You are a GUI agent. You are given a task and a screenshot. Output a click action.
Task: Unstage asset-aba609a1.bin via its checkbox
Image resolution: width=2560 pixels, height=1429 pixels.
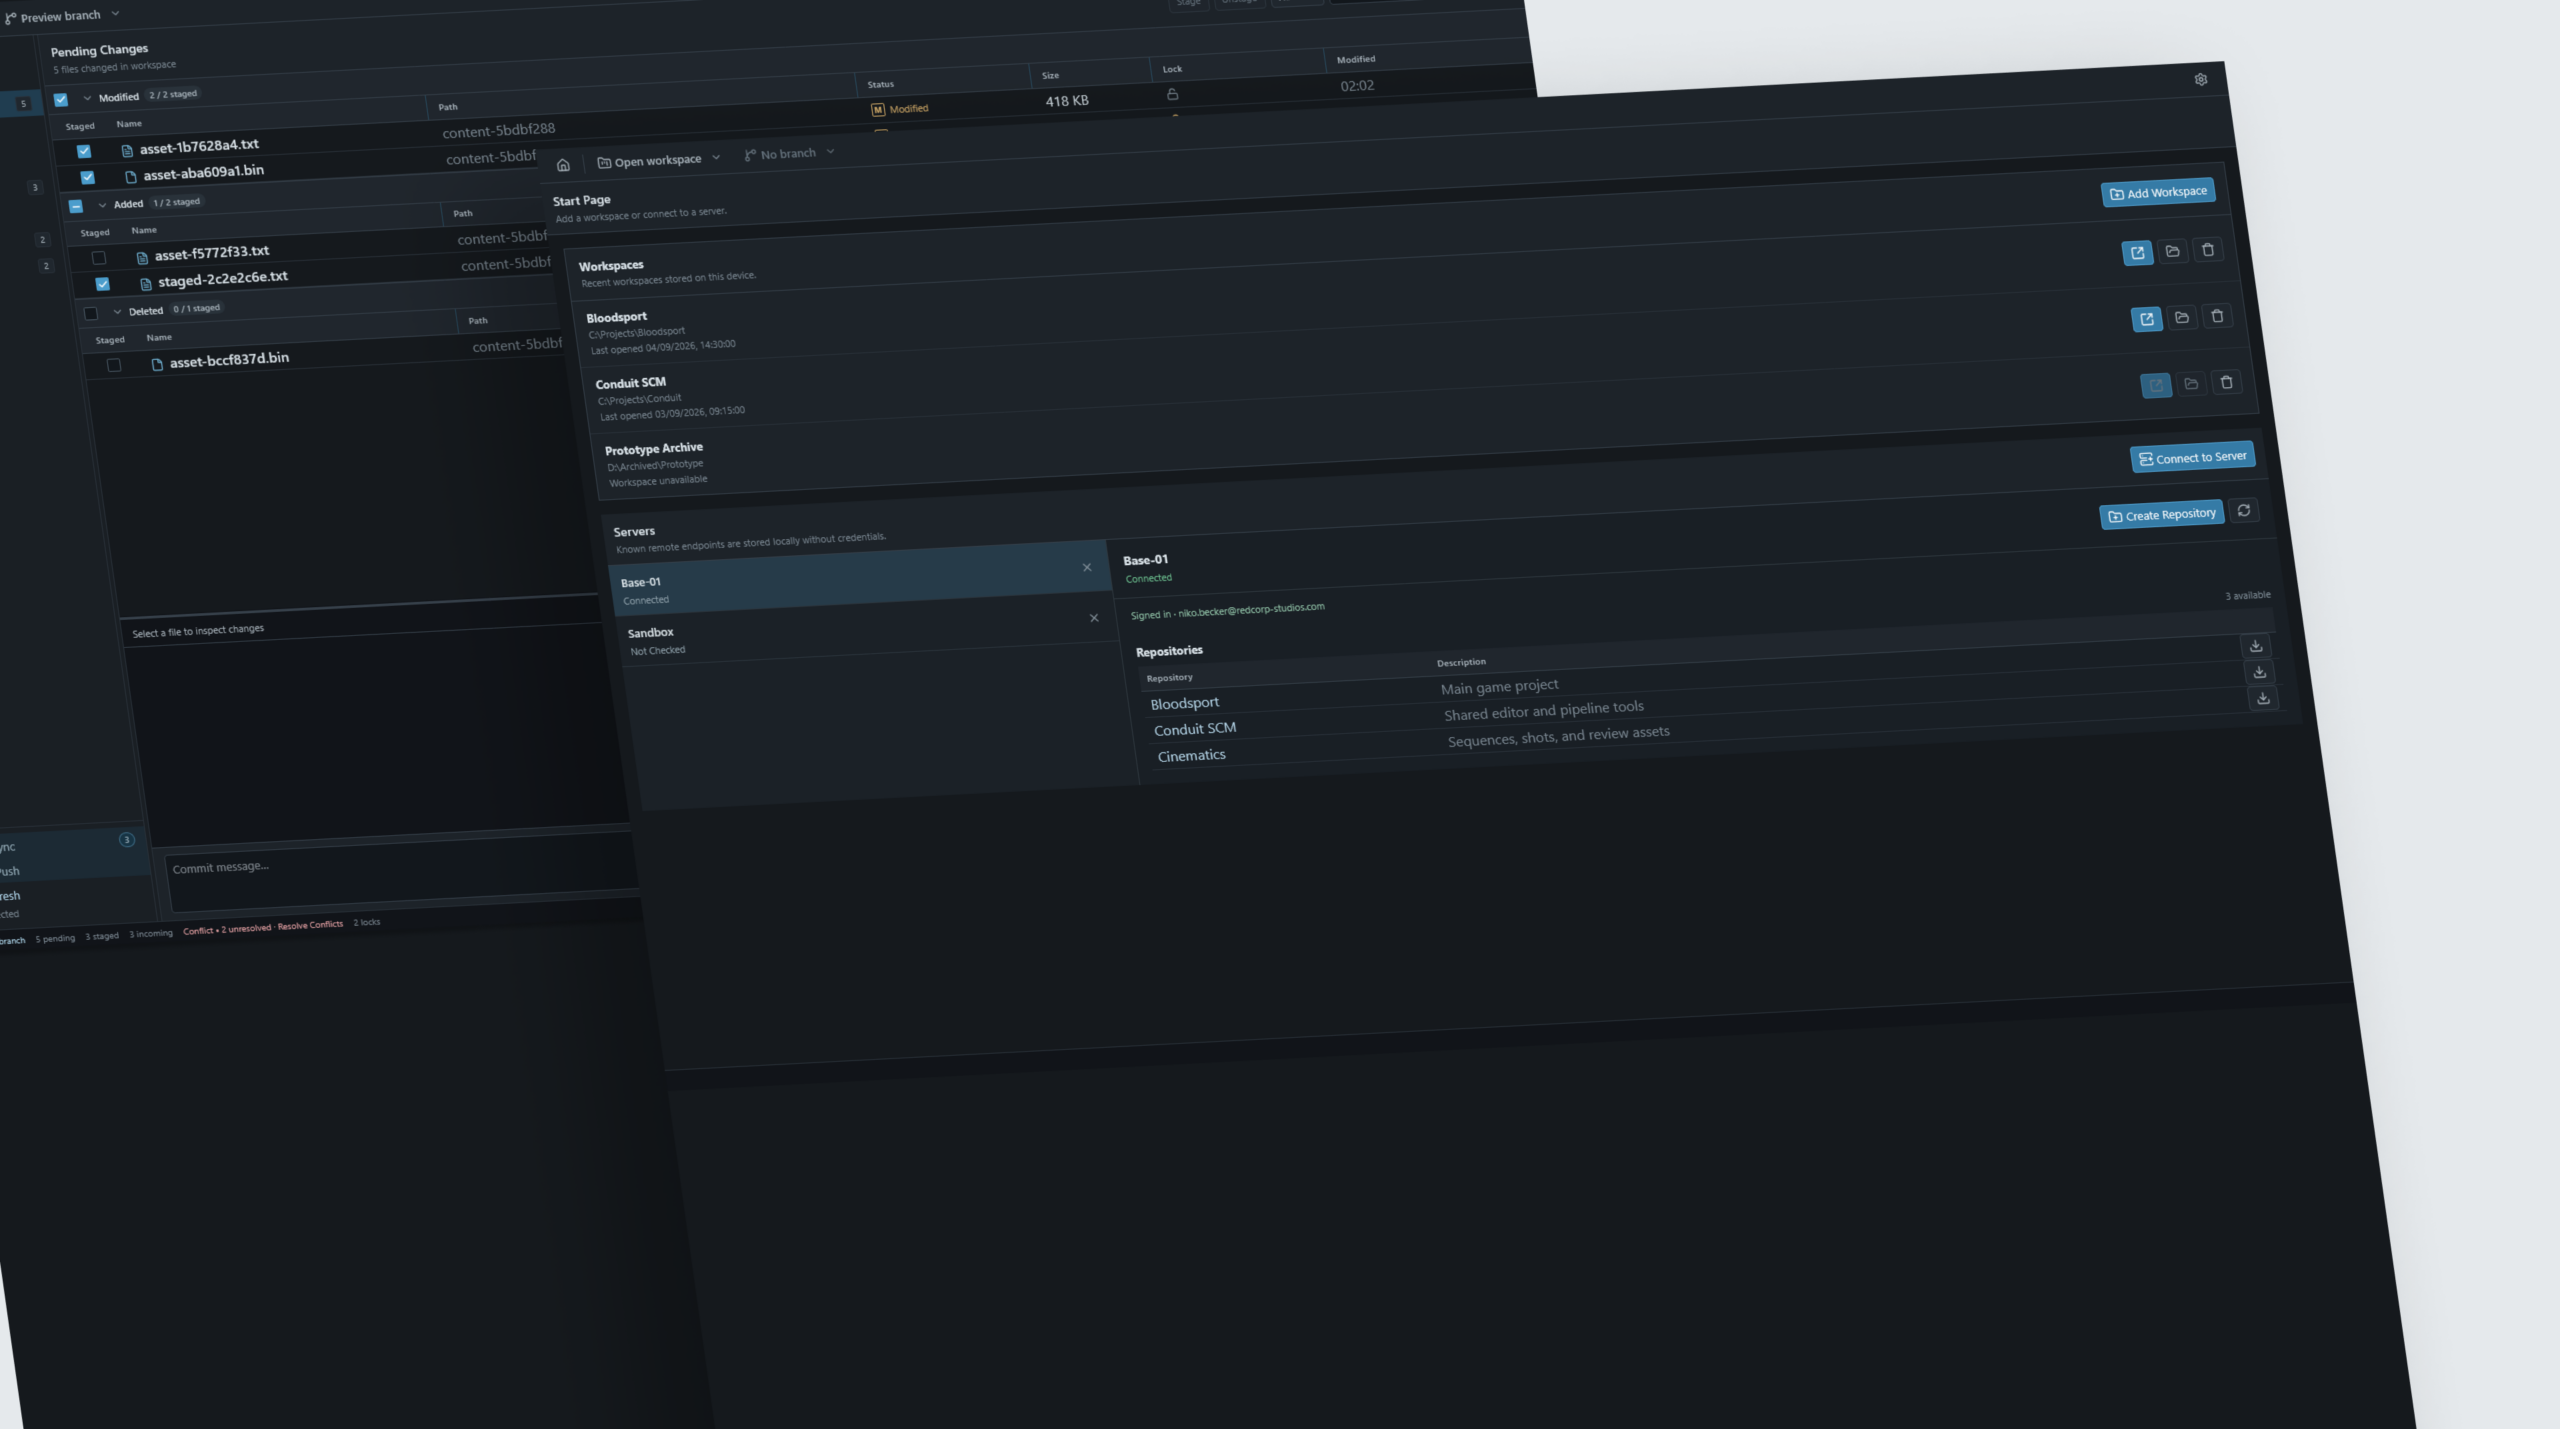(x=88, y=177)
